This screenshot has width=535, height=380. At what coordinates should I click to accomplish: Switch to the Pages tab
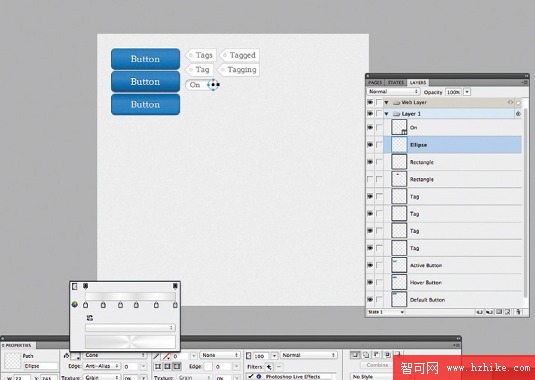375,83
